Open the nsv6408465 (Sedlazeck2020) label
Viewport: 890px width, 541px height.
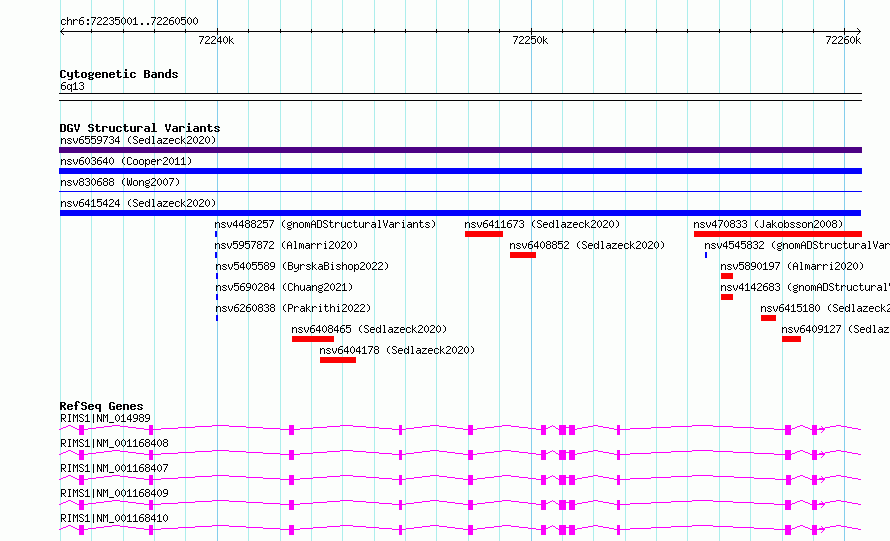(369, 329)
